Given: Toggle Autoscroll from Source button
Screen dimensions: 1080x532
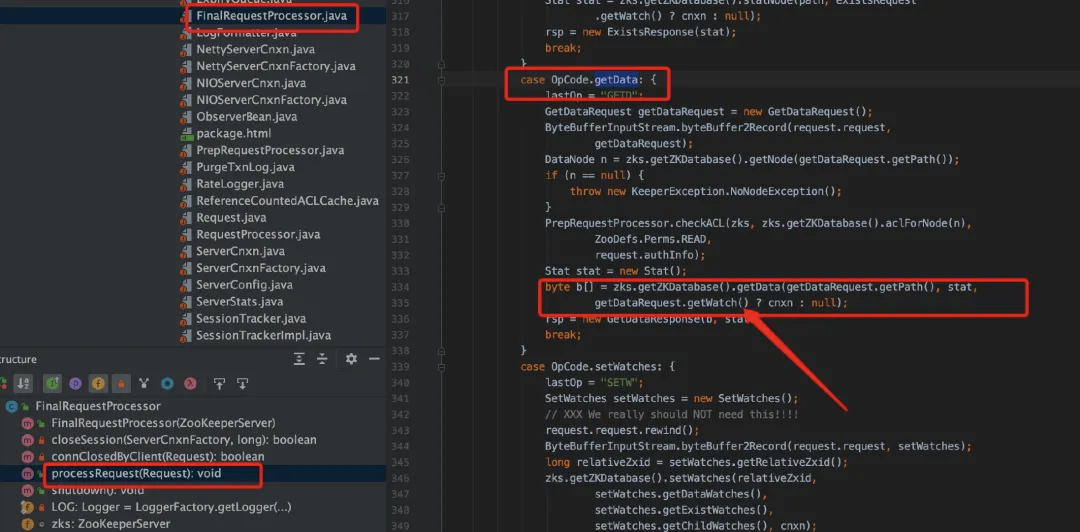Looking at the screenshot, I should click(242, 383).
